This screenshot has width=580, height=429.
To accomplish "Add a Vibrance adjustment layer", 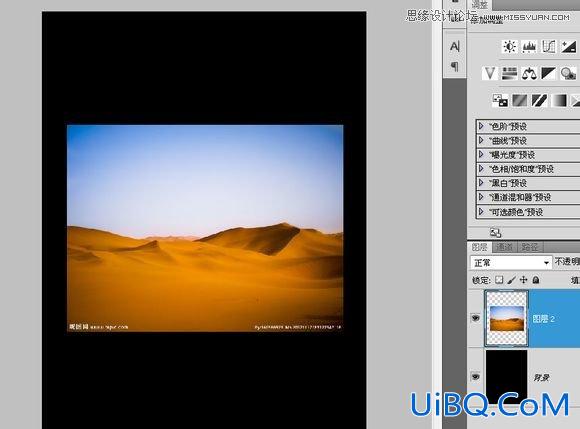I will point(489,73).
